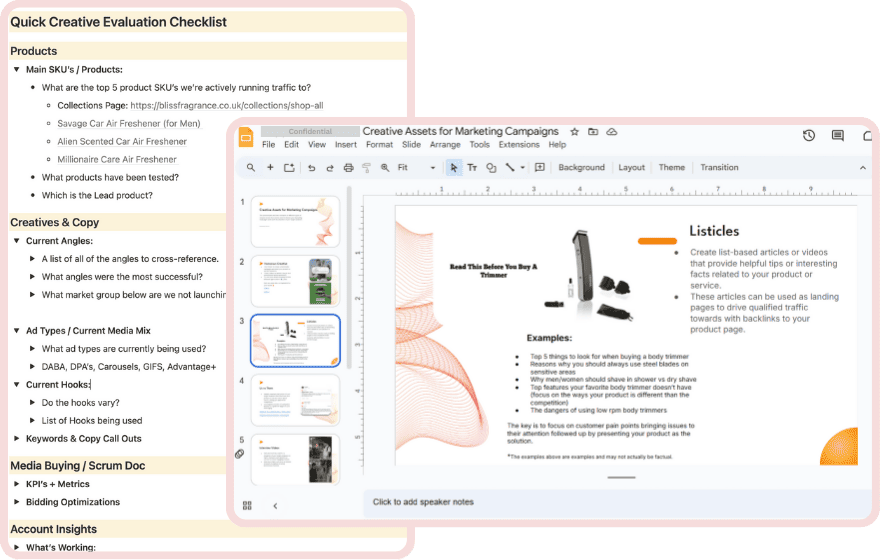Expand 'What ad types are currently being used?'

point(32,348)
